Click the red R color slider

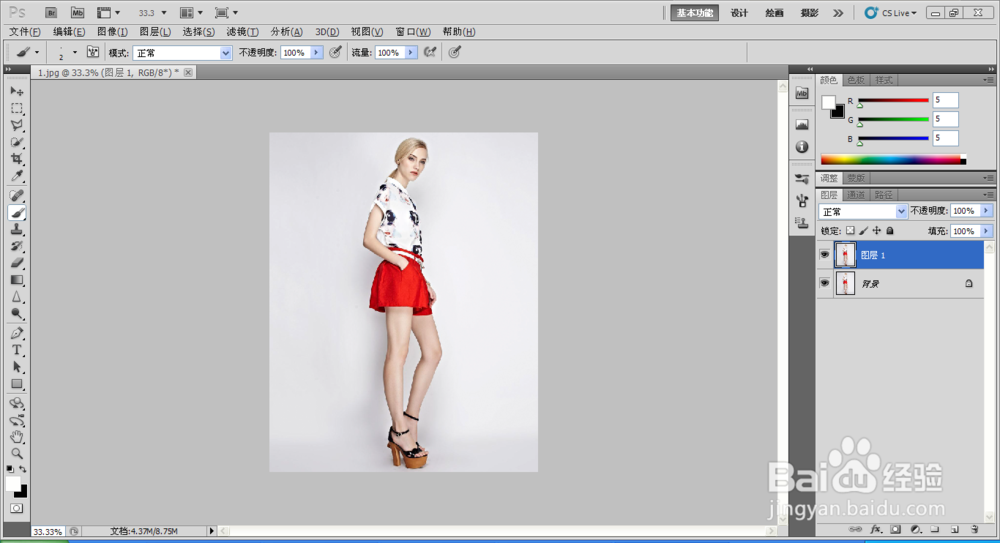pos(893,100)
